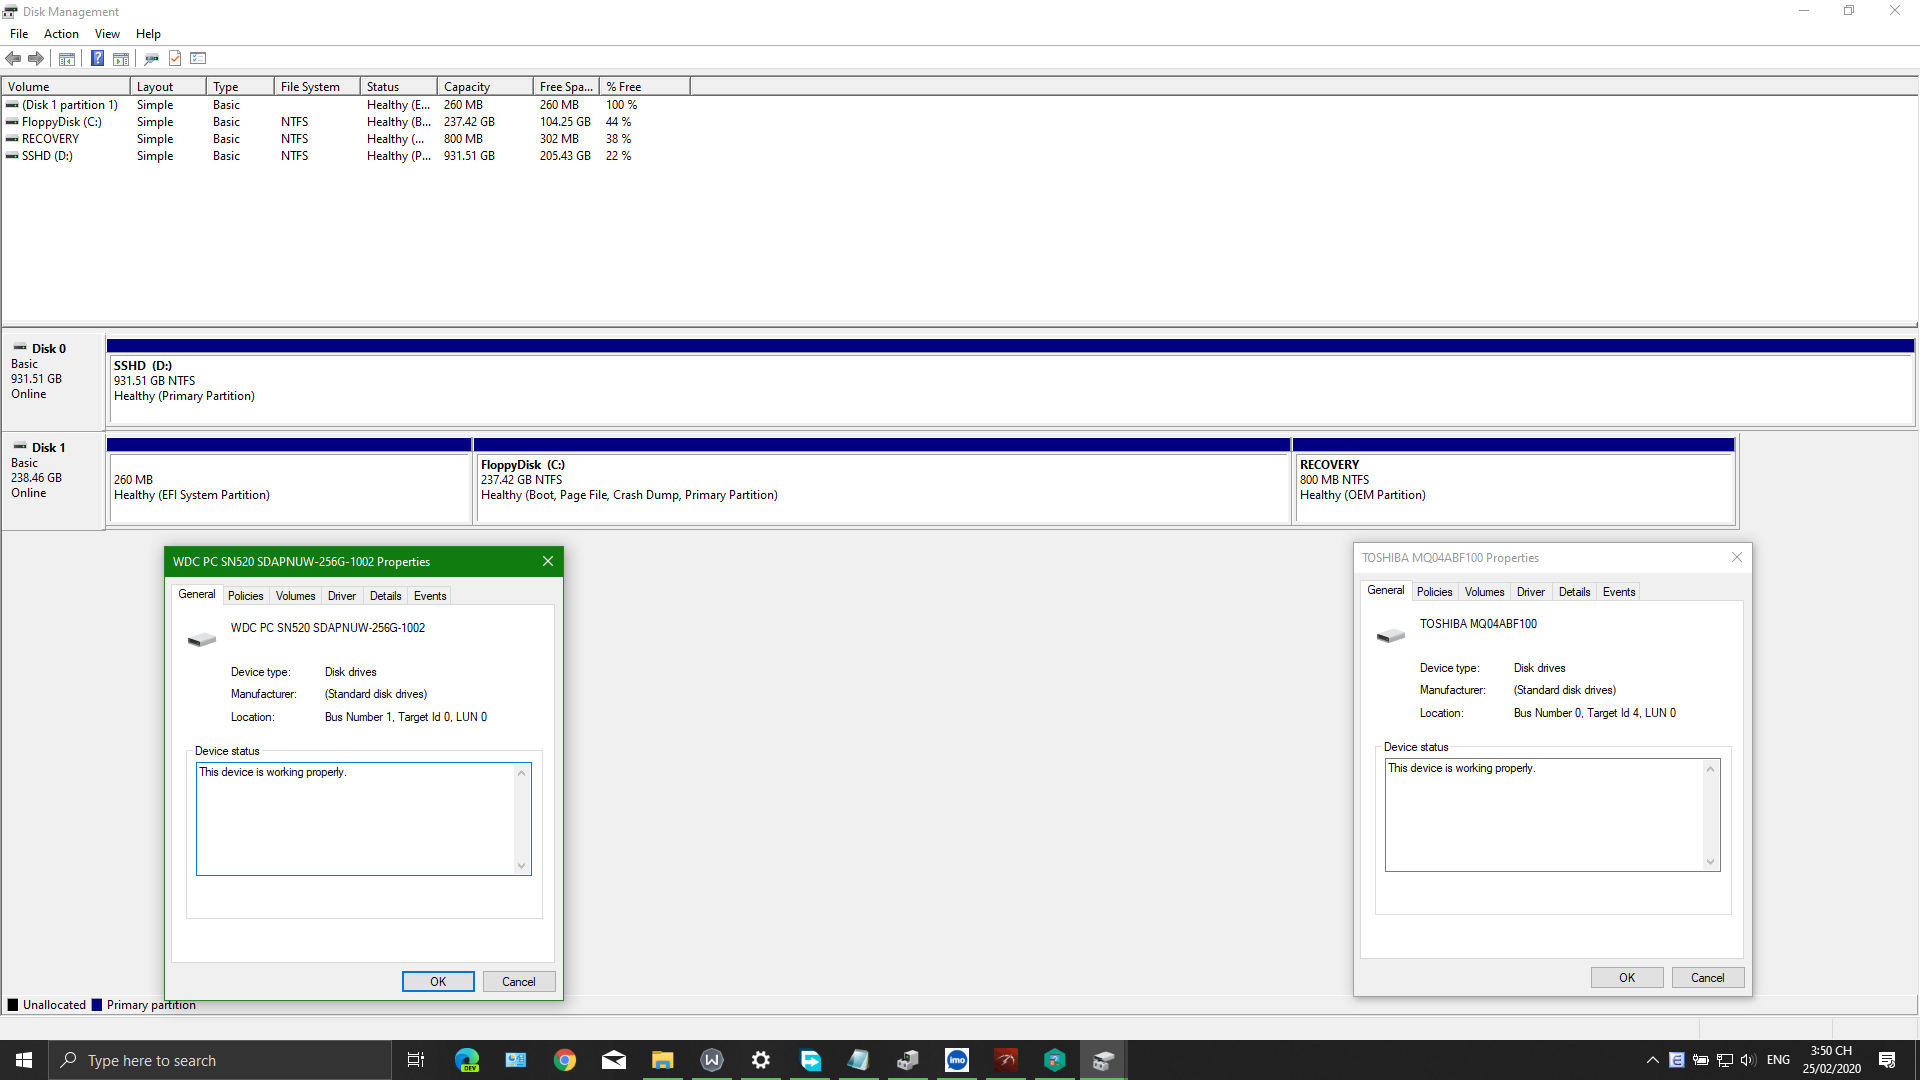Click the check mark document toolbar icon
Screen dimensions: 1920x1080
point(175,58)
